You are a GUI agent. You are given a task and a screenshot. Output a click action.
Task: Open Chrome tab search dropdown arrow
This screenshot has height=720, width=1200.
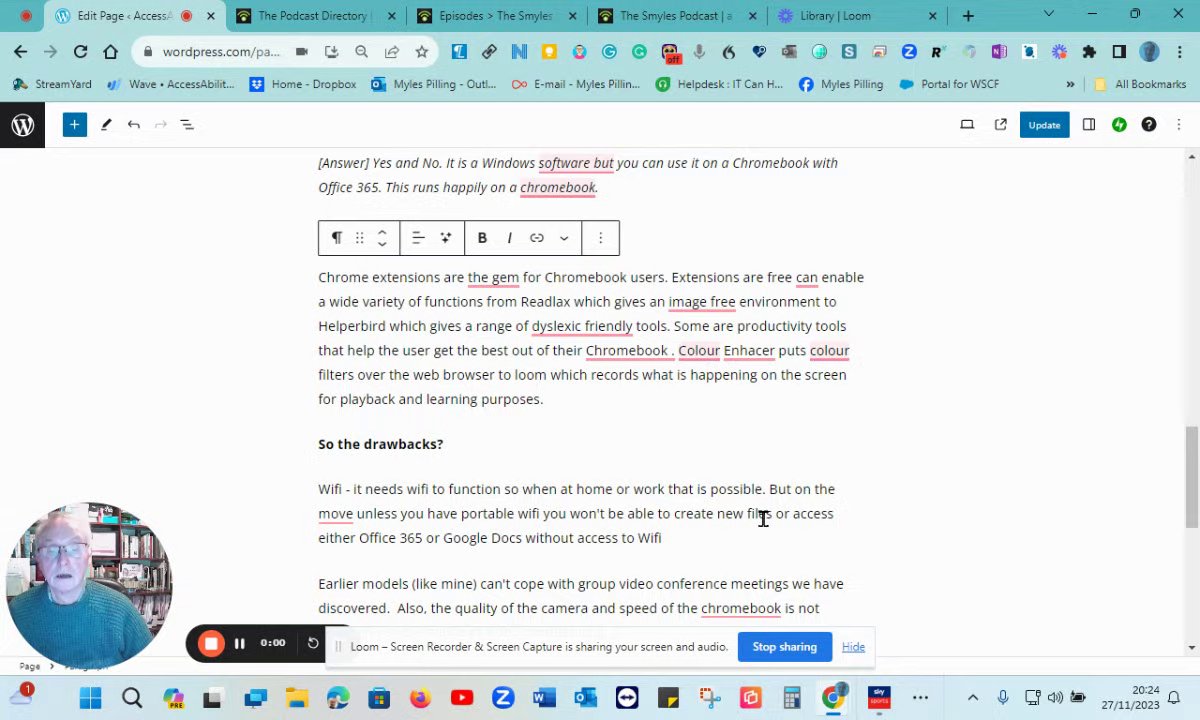pyautogui.click(x=1048, y=14)
